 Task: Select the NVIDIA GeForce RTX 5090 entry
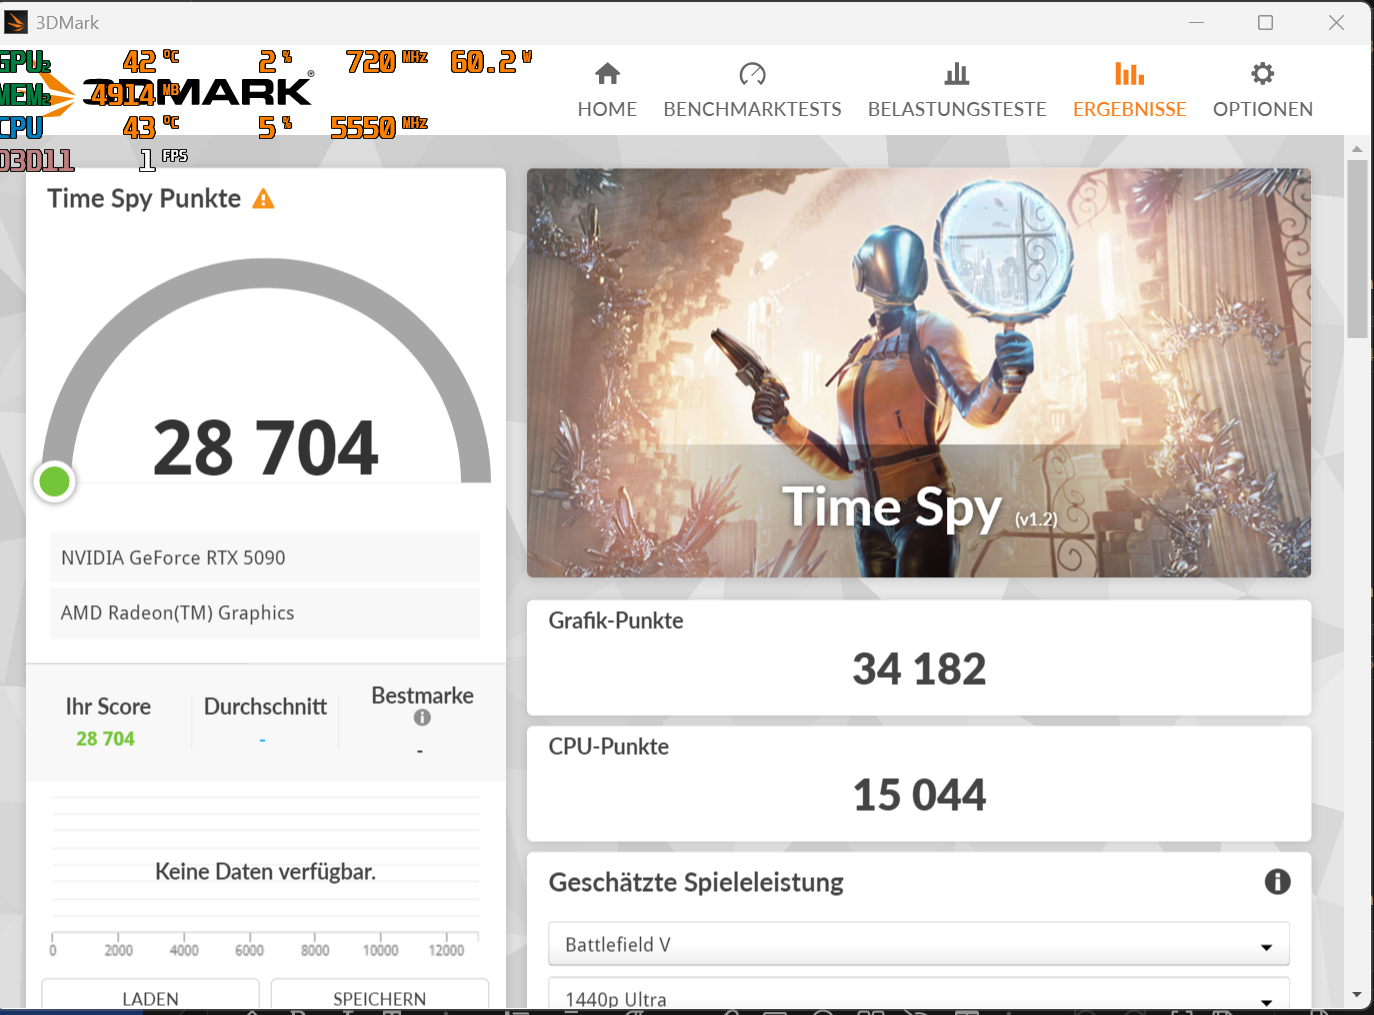click(x=265, y=557)
